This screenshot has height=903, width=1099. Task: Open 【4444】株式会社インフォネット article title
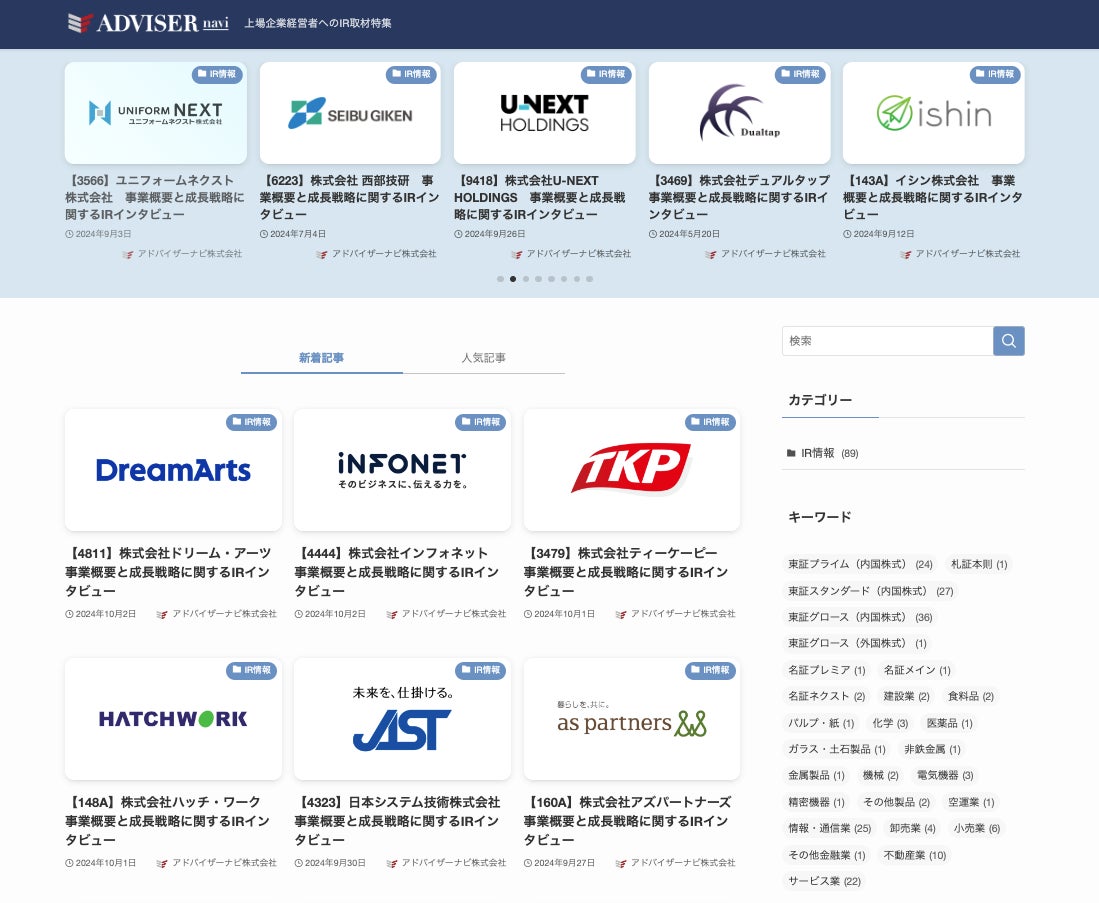(x=397, y=572)
